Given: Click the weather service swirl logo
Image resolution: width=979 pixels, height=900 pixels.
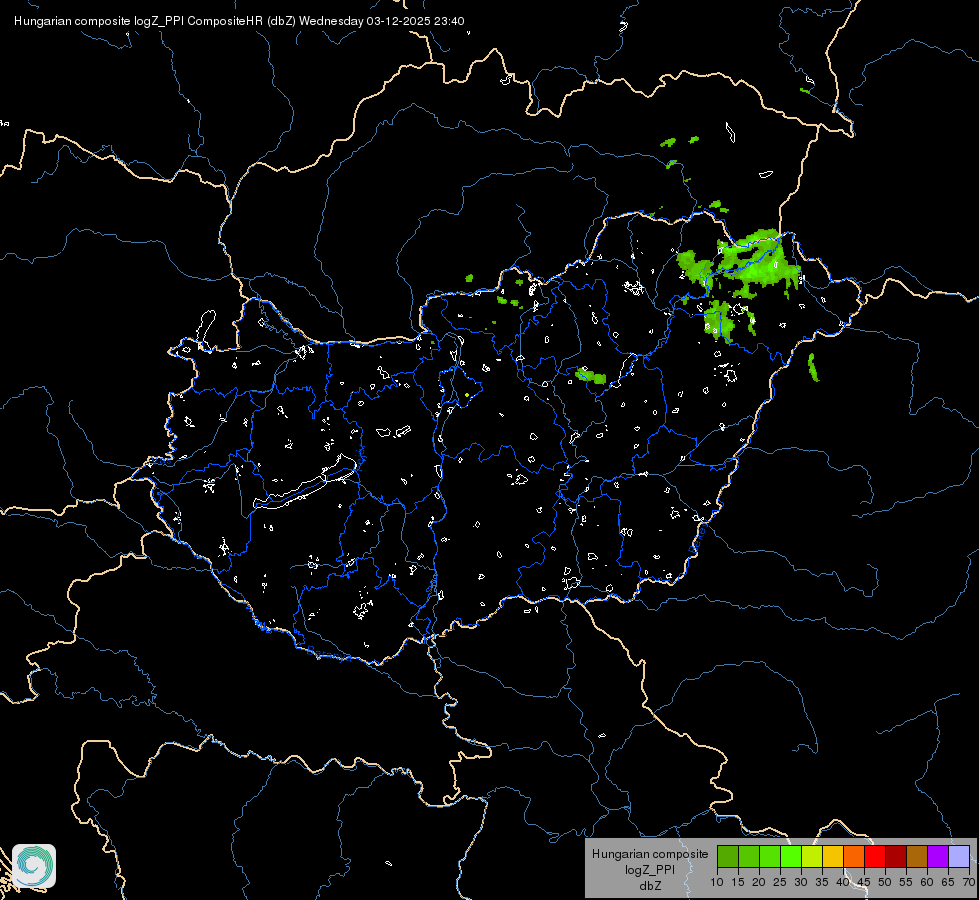Looking at the screenshot, I should click(x=34, y=866).
